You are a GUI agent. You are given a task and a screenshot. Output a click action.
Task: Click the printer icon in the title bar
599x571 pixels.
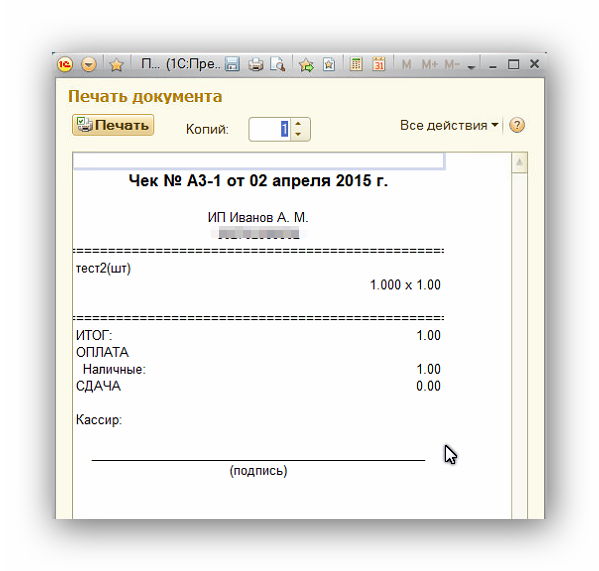click(256, 64)
